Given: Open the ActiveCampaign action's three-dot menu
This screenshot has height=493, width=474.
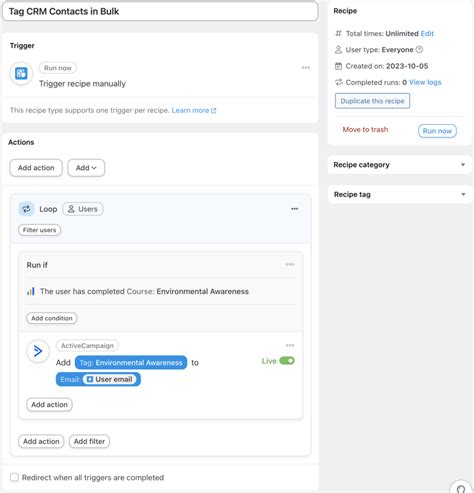Looking at the screenshot, I should point(290,345).
